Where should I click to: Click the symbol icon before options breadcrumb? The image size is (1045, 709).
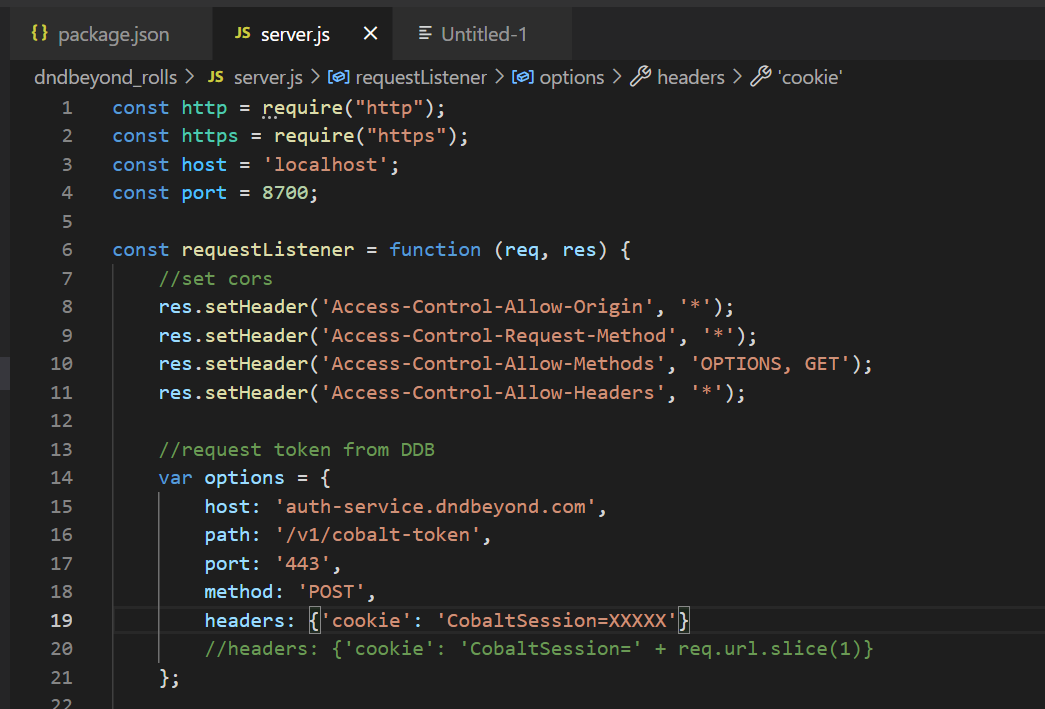(x=523, y=77)
